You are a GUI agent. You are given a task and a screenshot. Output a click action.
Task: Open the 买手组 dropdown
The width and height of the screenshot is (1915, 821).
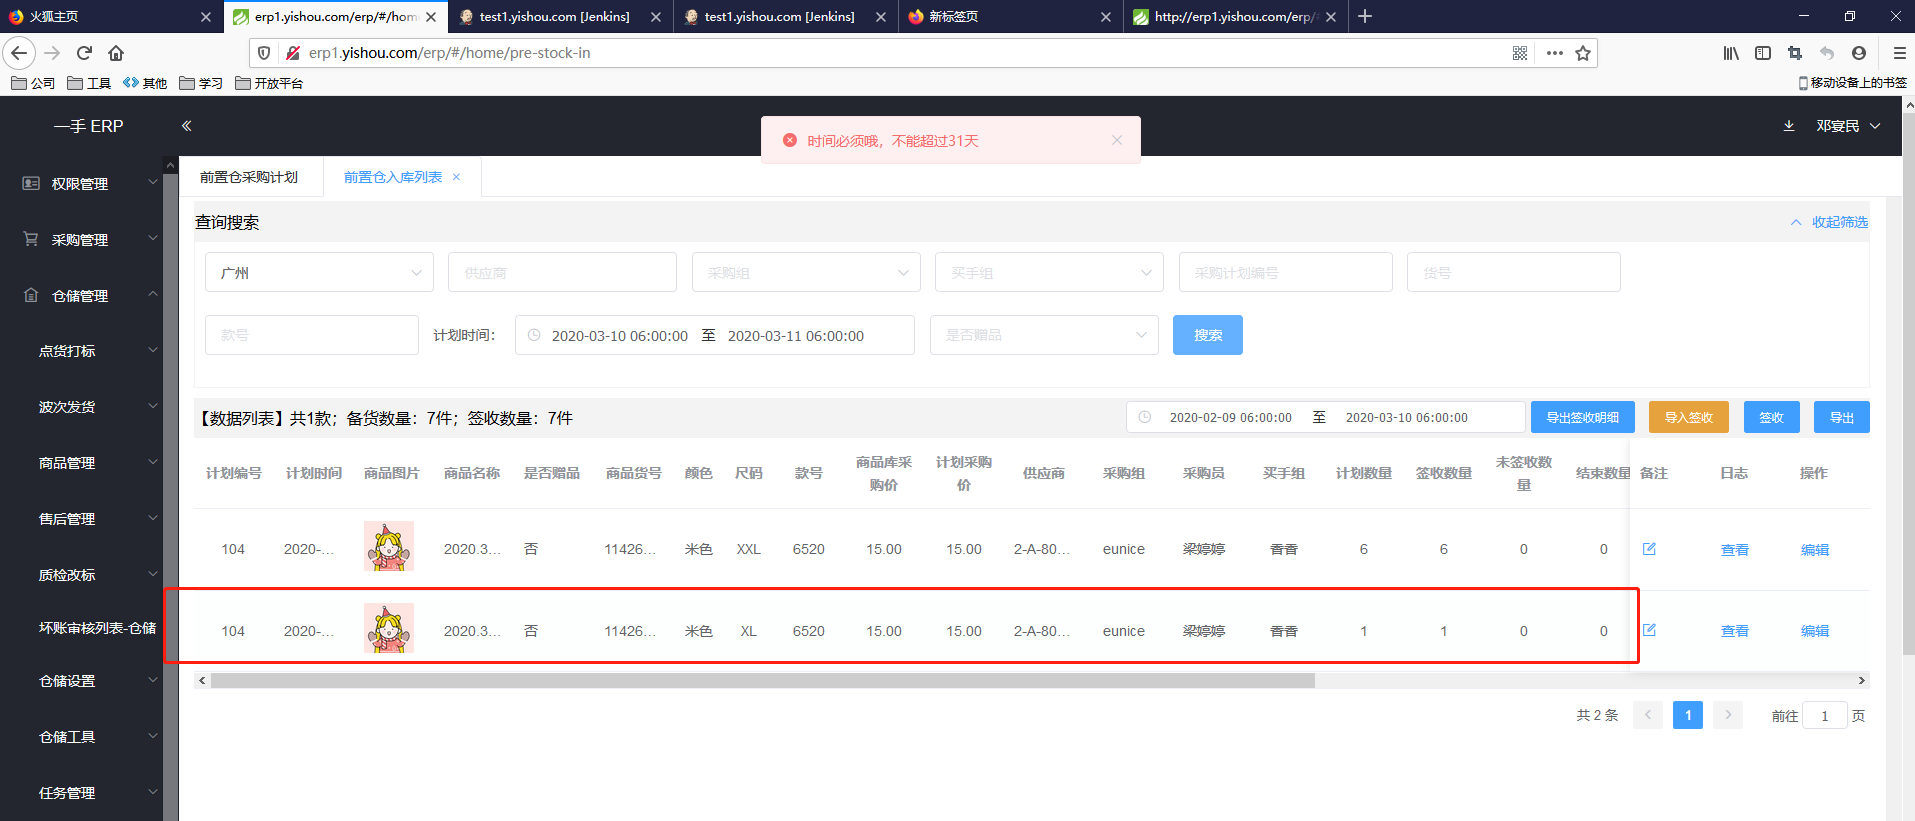point(1049,272)
